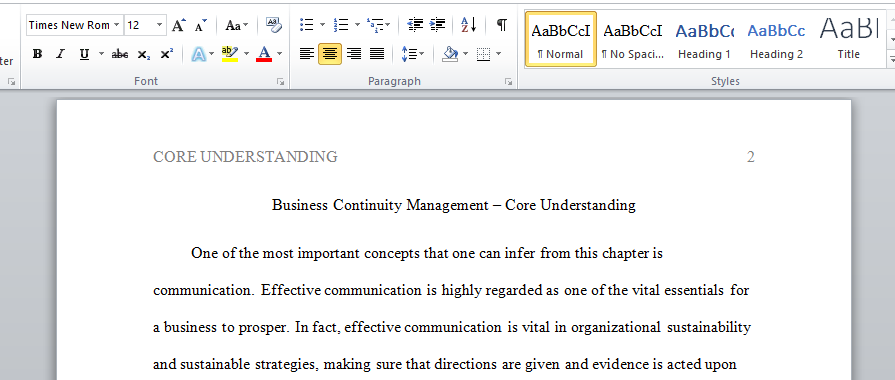Open the Paragraph dialog launcher
The height and width of the screenshot is (380, 895).
[x=508, y=82]
